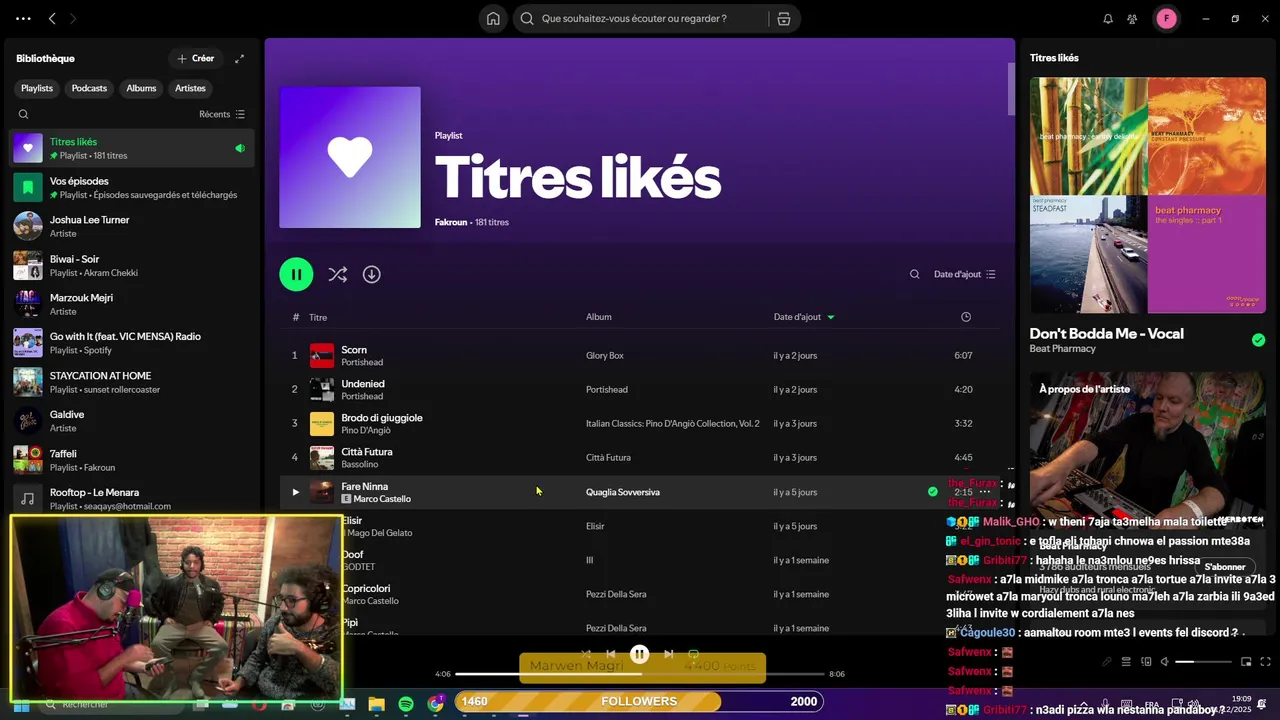Switch player to full screen
Screen dimensions: 1280x720
point(1266,661)
